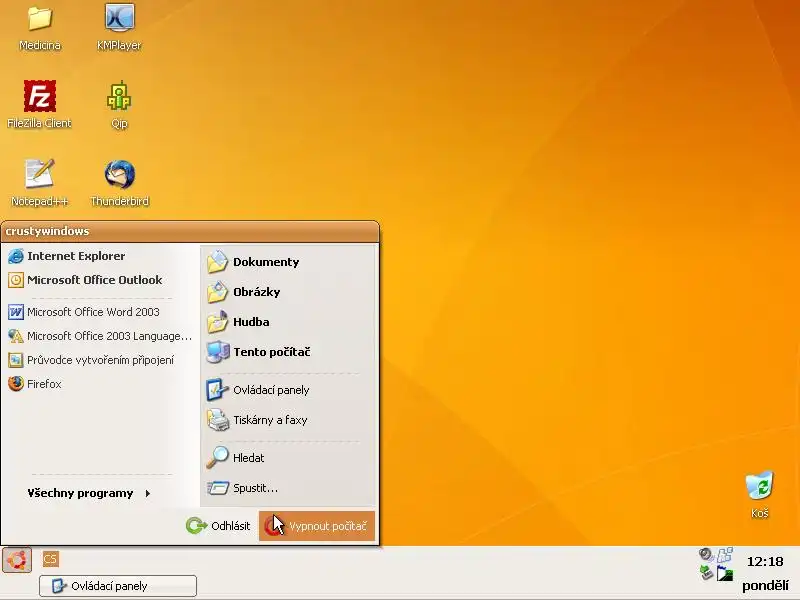Click Odhlásit log off button
This screenshot has width=800, height=600.
click(x=218, y=526)
